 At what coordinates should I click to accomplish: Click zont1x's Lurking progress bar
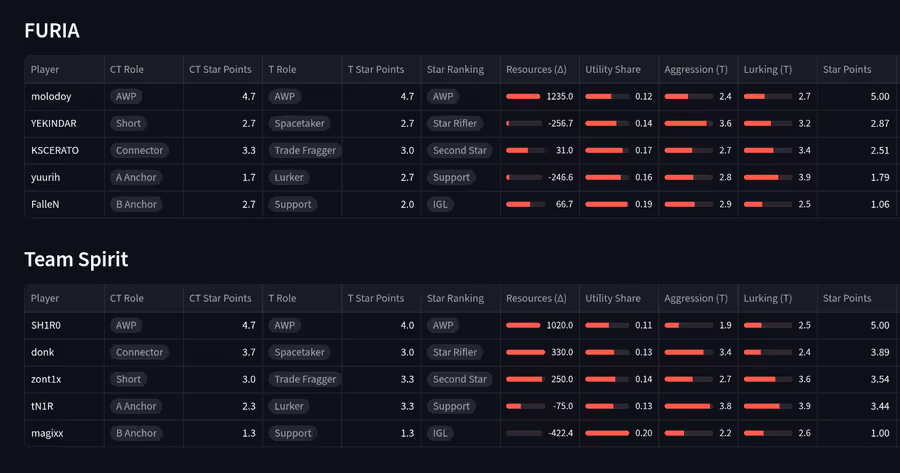[767, 379]
